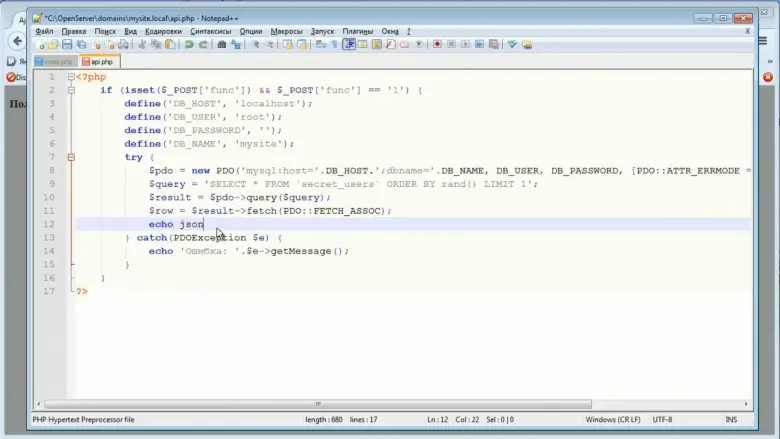This screenshot has width=780, height=439.
Task: Close document with menu bar X
Action: pos(747,31)
